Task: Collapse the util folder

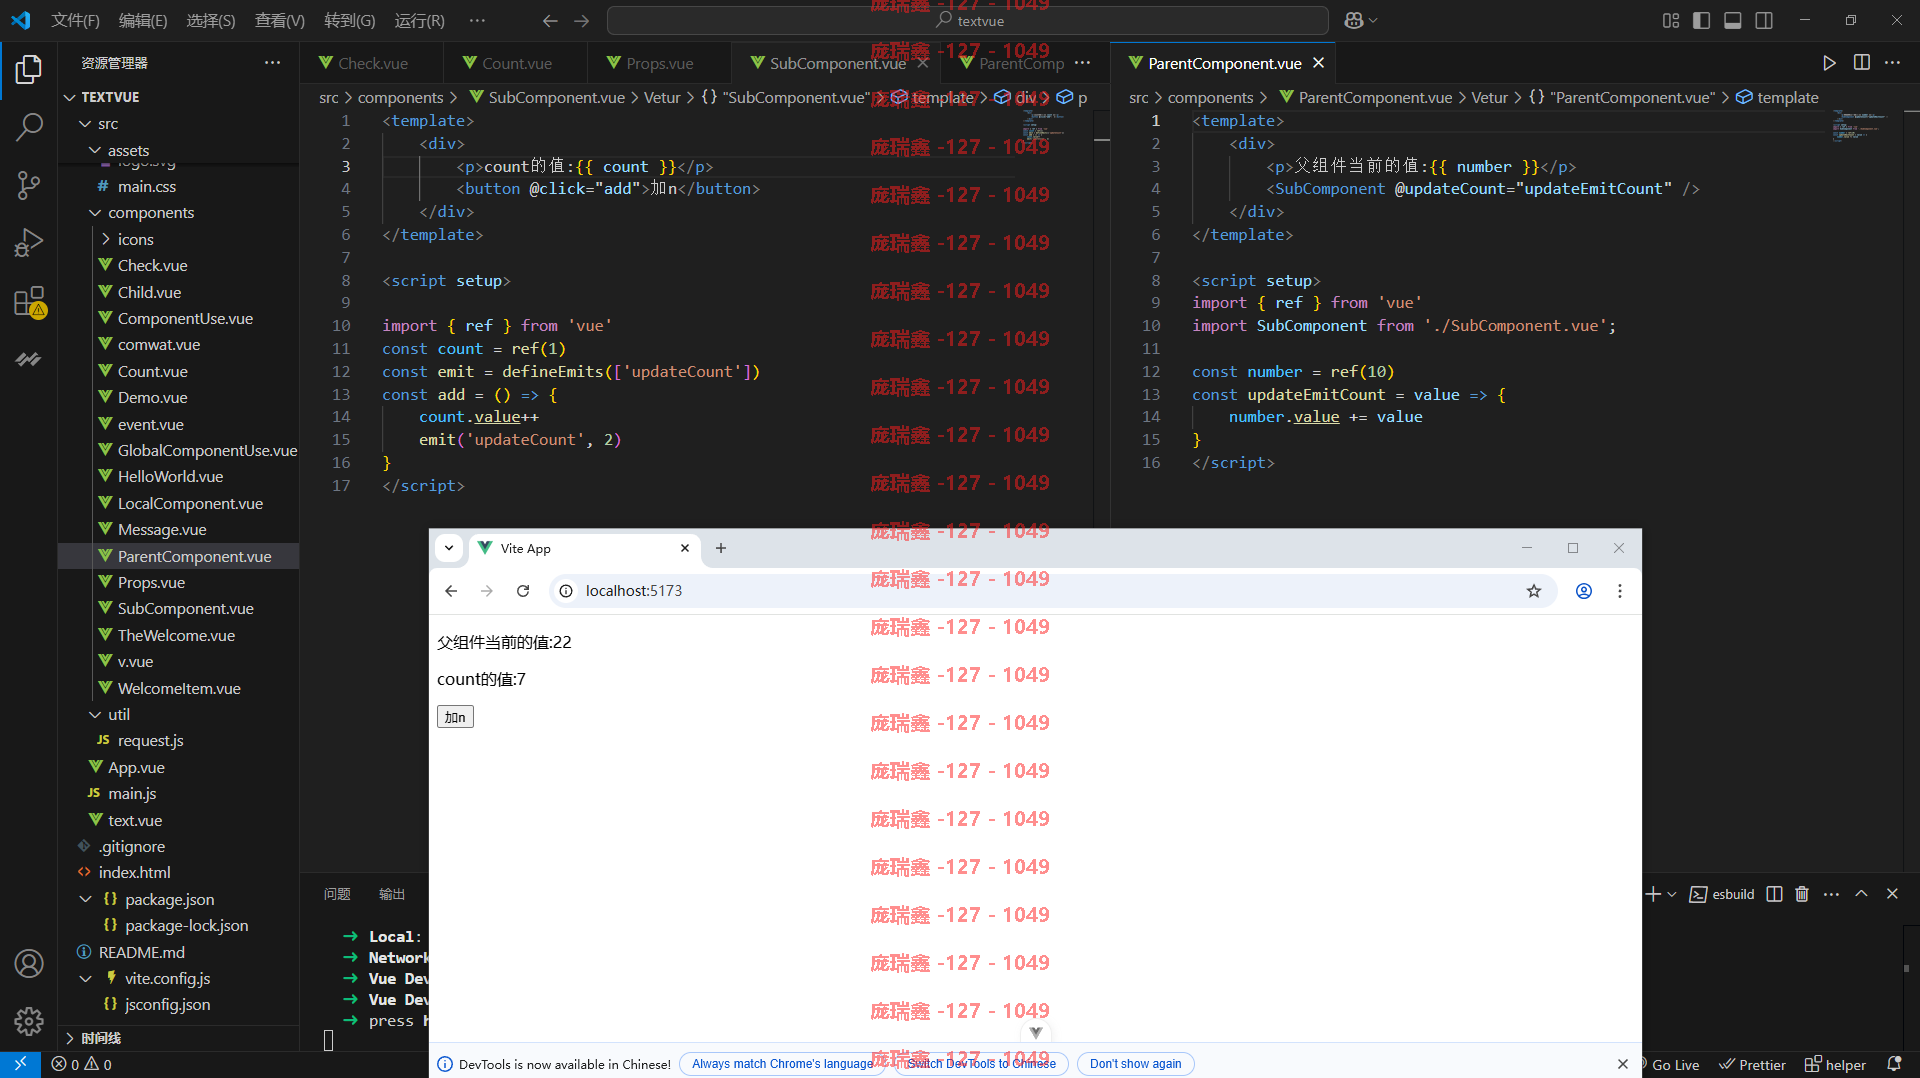Action: tap(96, 715)
